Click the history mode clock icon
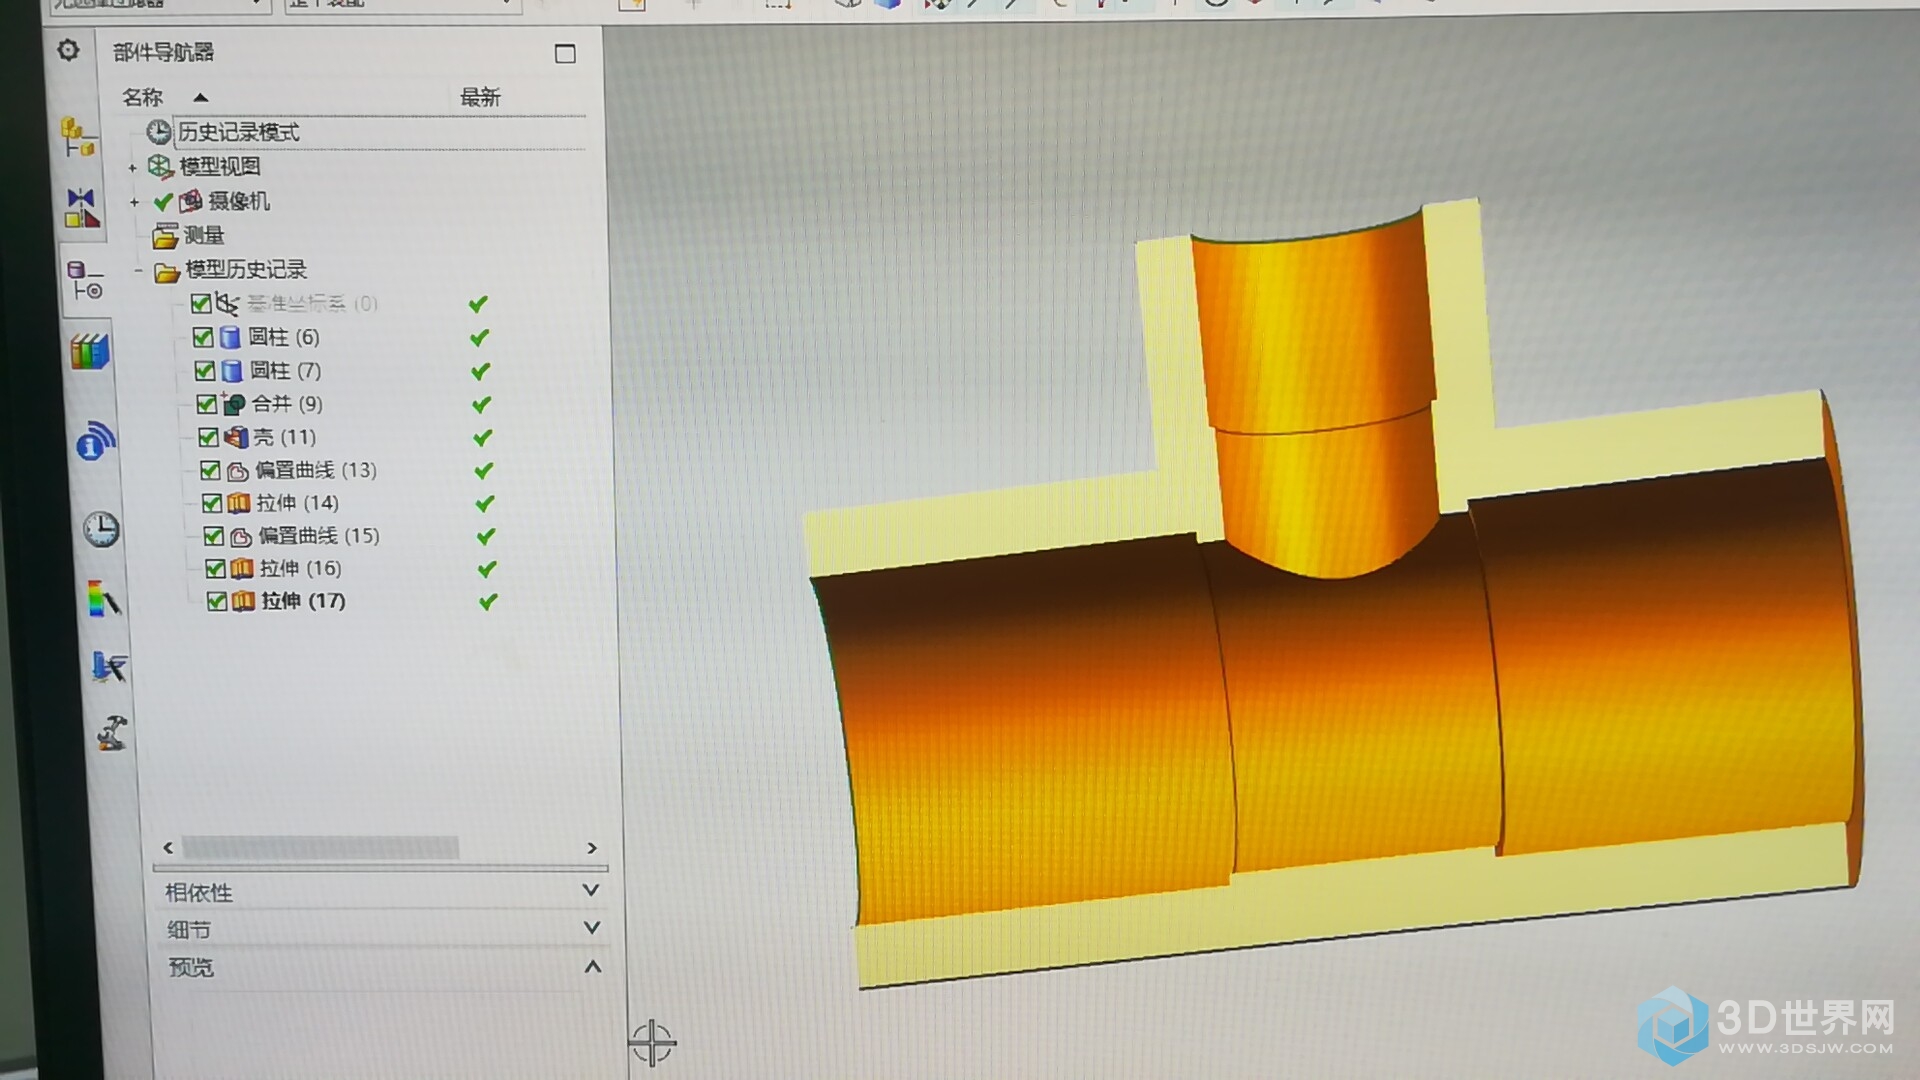This screenshot has width=1920, height=1080. (159, 132)
